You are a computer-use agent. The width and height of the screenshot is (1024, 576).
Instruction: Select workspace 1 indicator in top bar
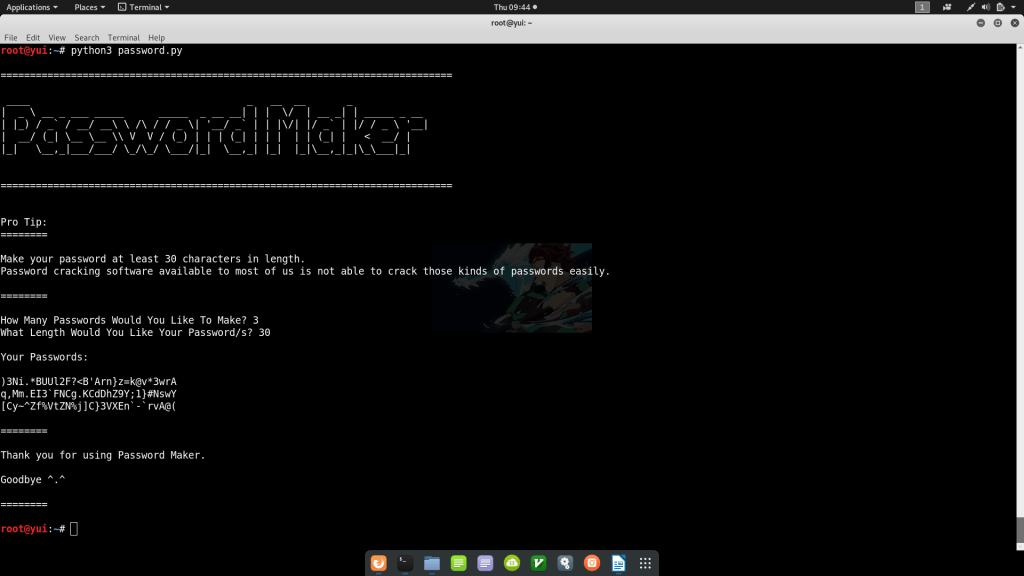pyautogui.click(x=922, y=7)
